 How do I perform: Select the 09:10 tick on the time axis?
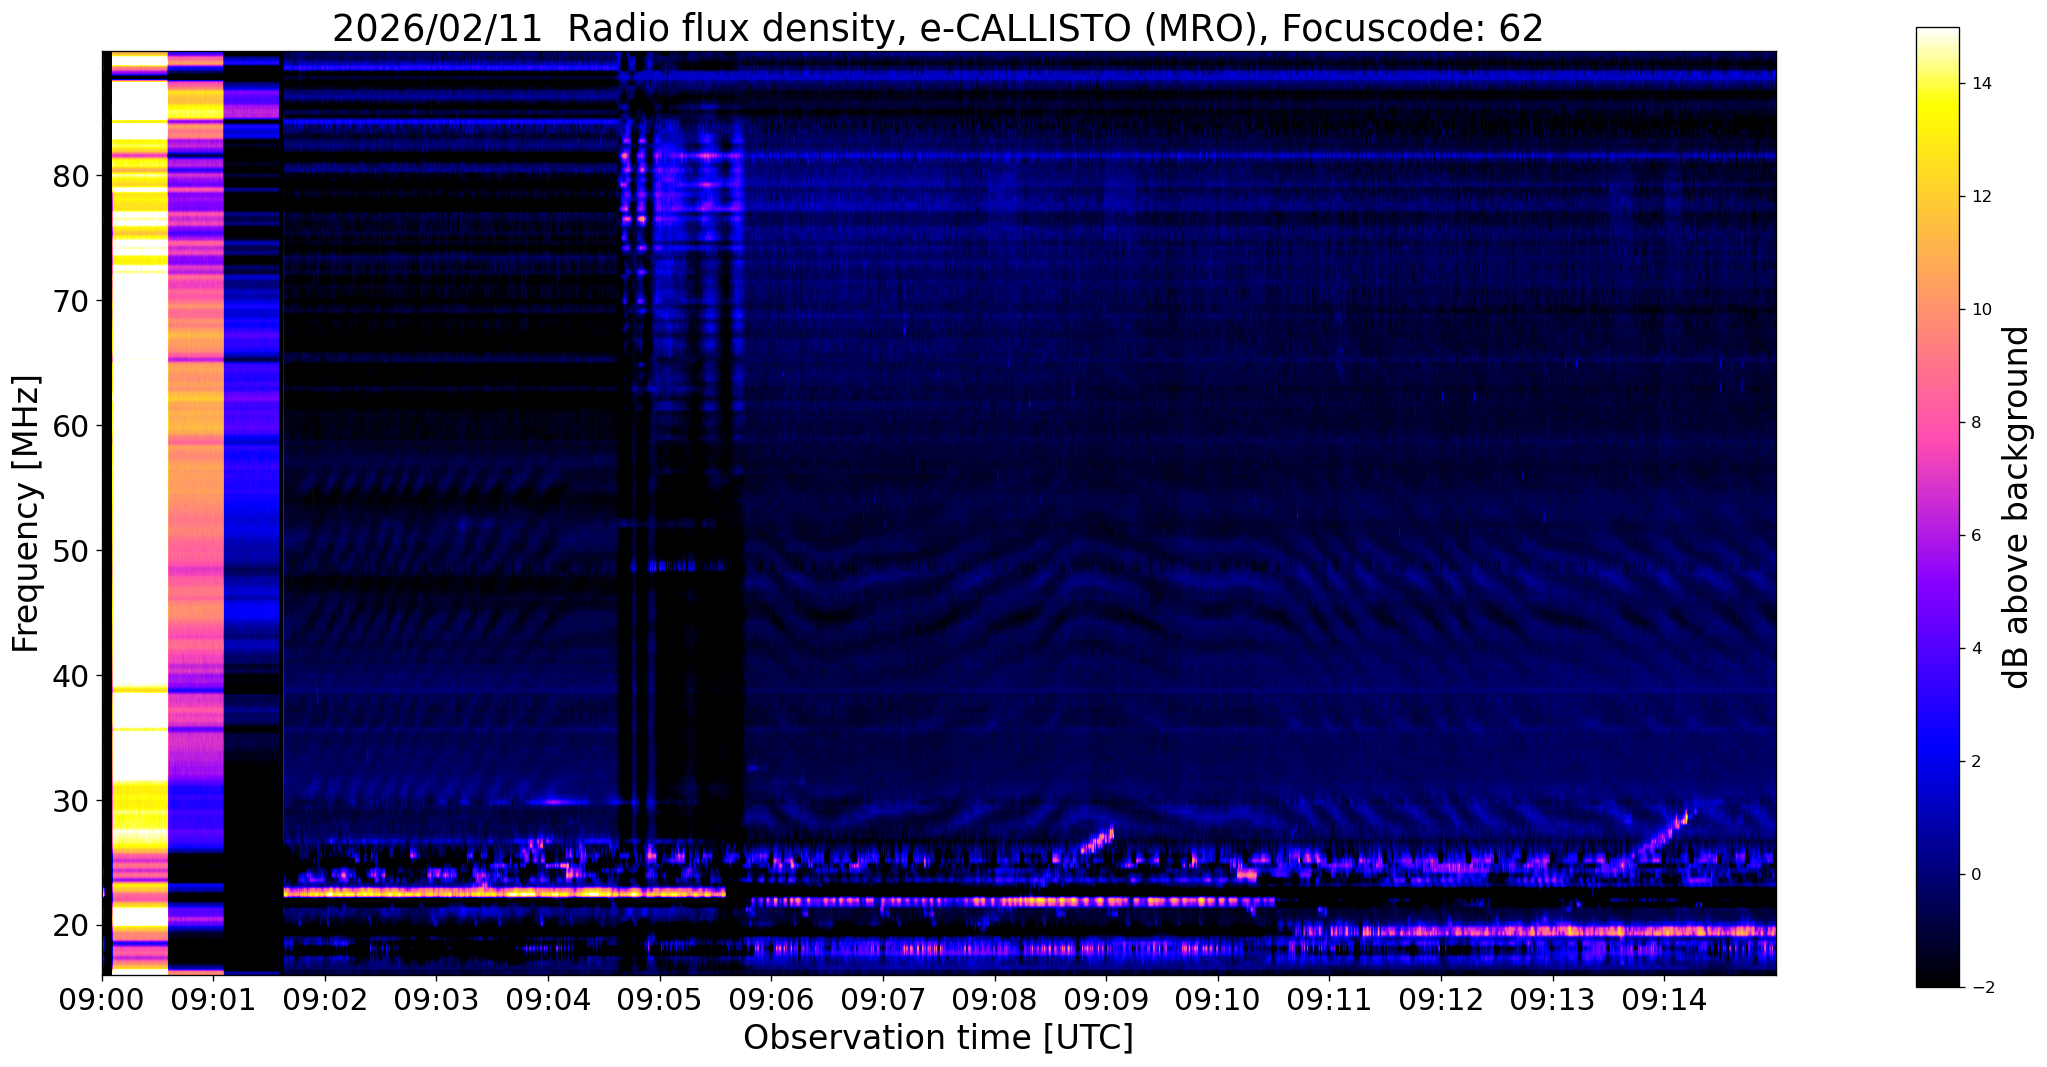click(1217, 998)
